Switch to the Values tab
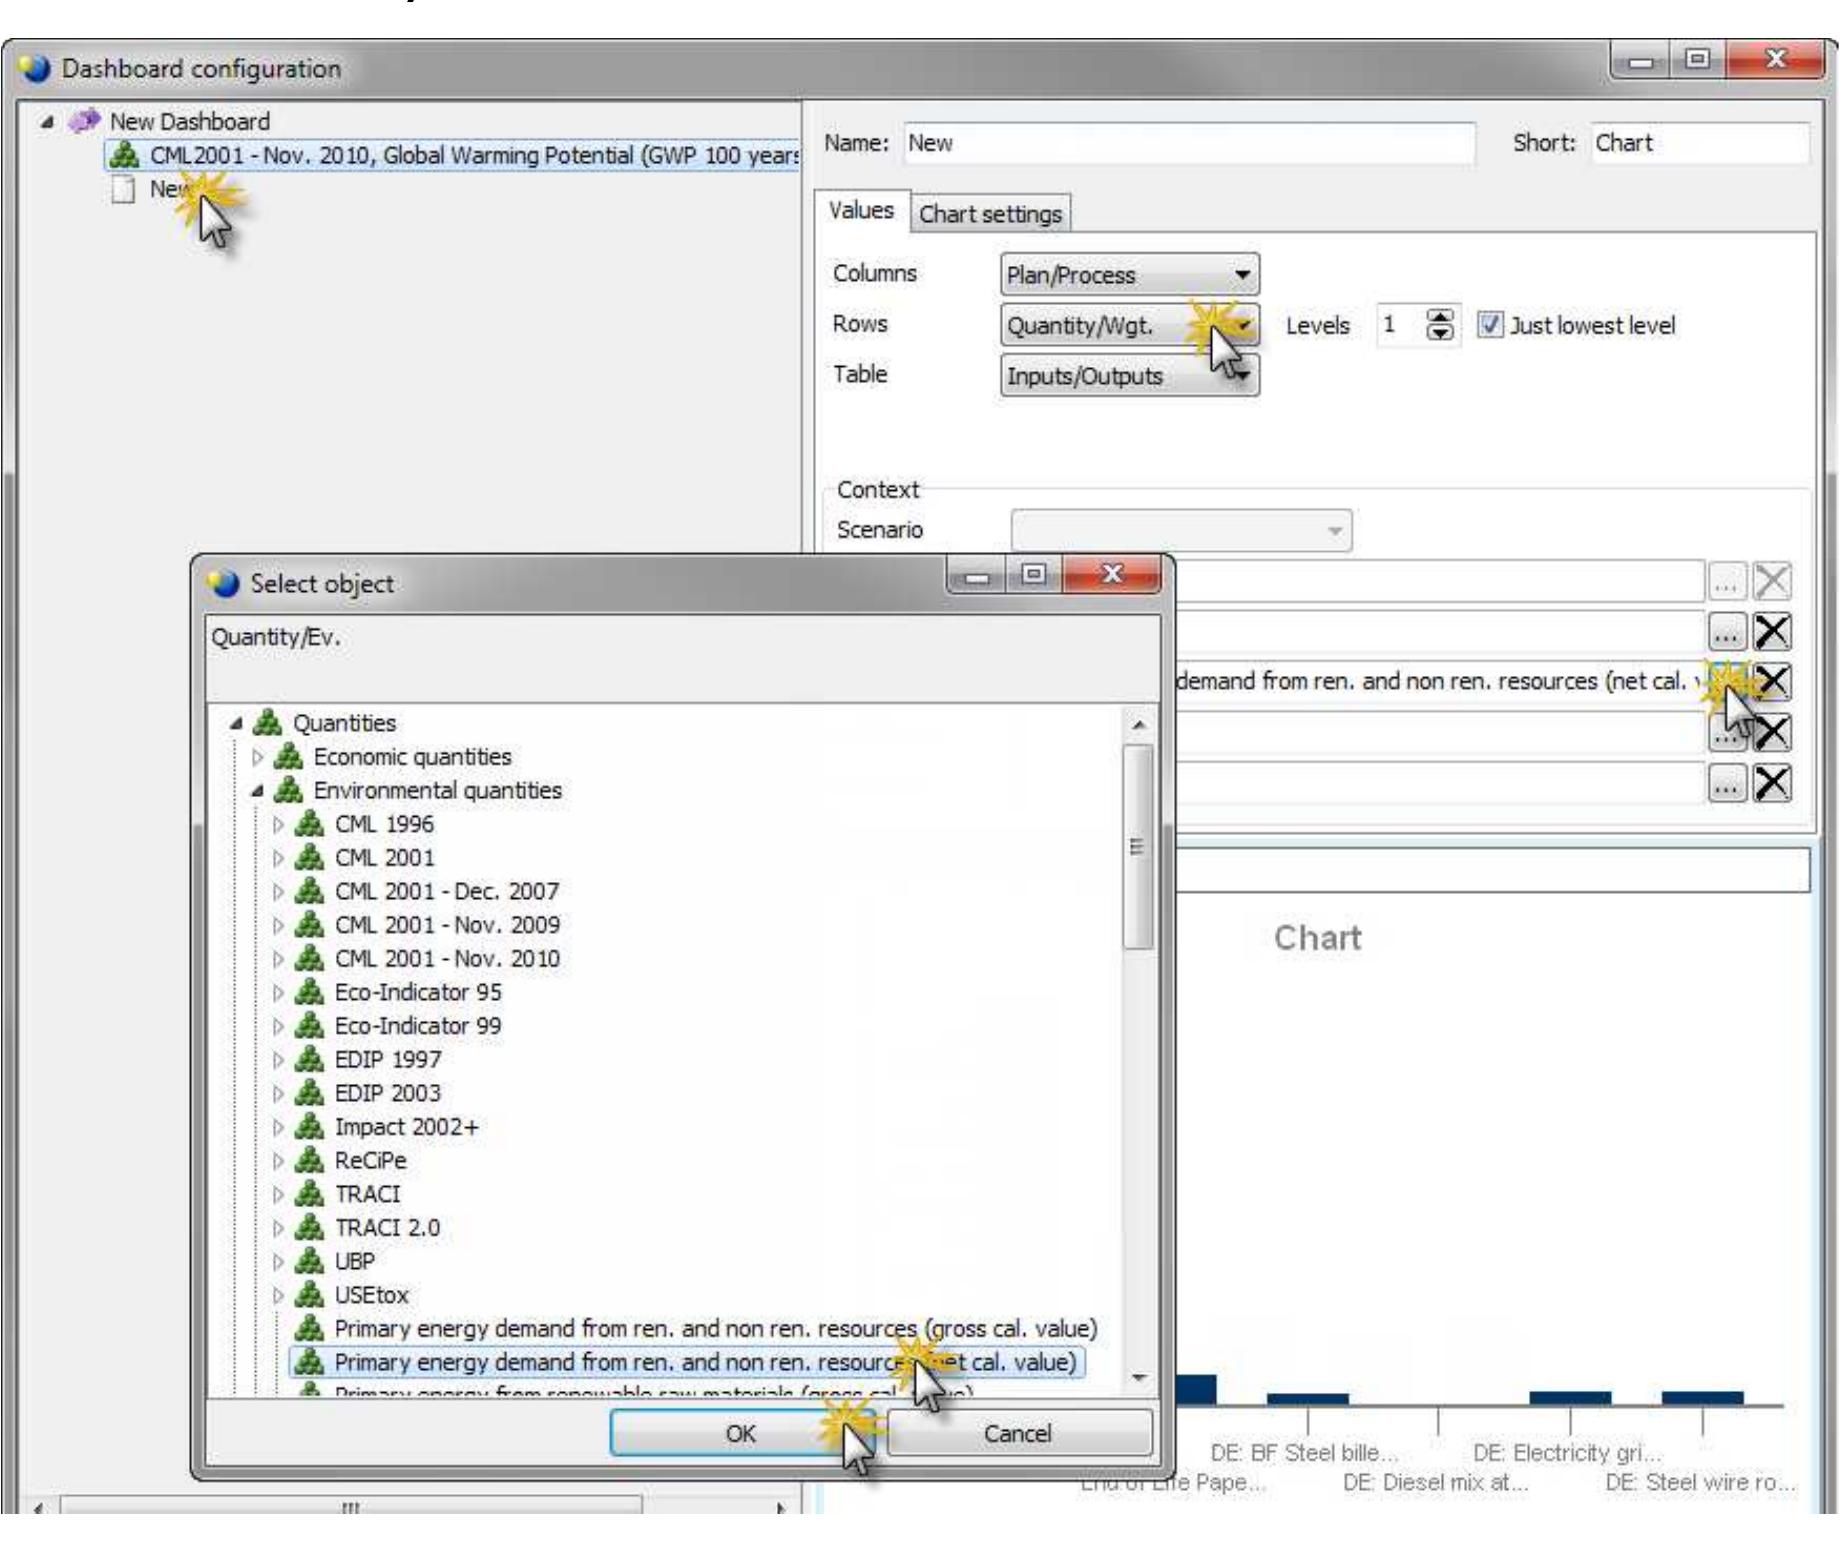Image resolution: width=1843 pixels, height=1560 pixels. click(862, 211)
